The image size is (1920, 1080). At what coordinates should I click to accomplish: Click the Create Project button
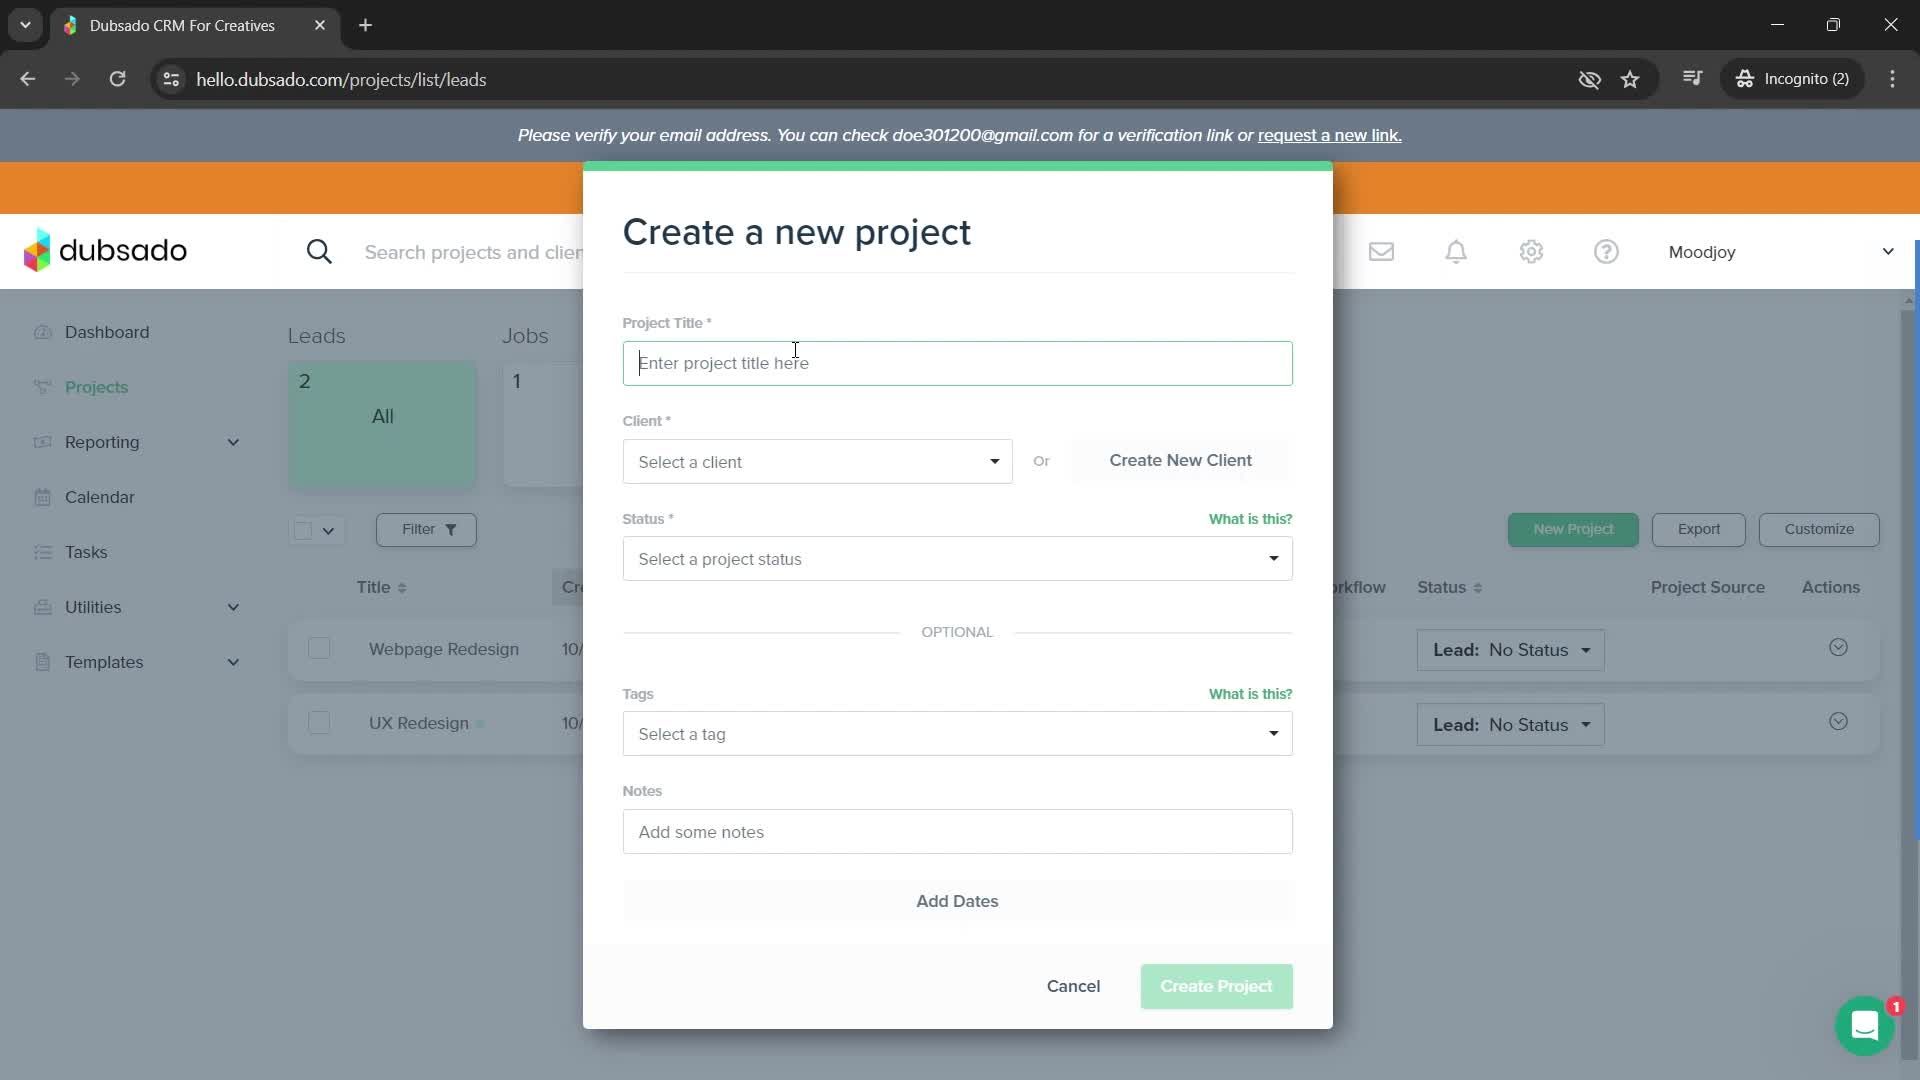tap(1216, 986)
